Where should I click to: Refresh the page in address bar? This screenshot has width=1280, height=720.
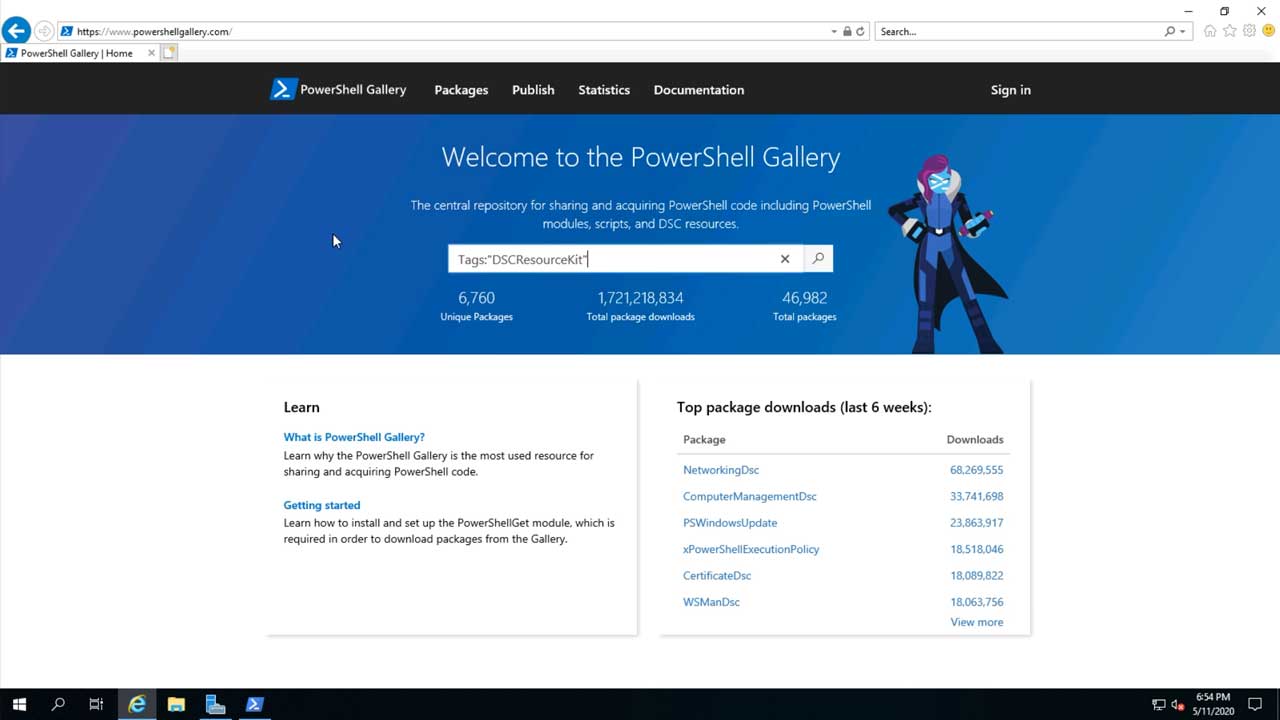(860, 32)
